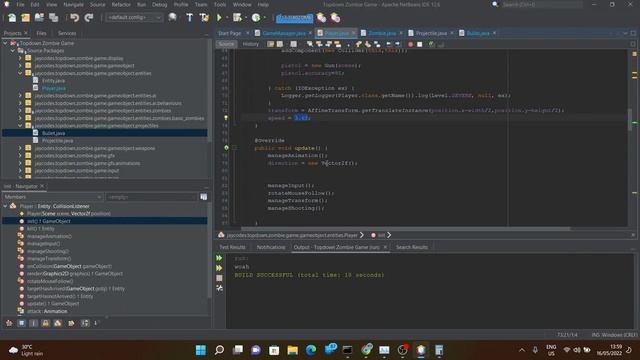Collapse the gameobject.entities package
640x360 pixels.
pyautogui.click(x=20, y=73)
